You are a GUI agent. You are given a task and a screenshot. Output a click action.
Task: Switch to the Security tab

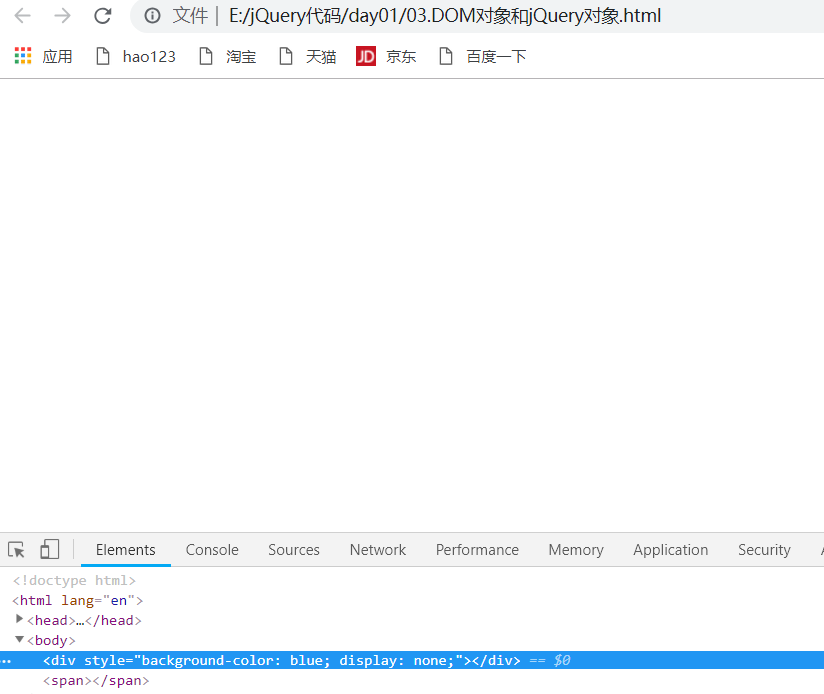764,550
